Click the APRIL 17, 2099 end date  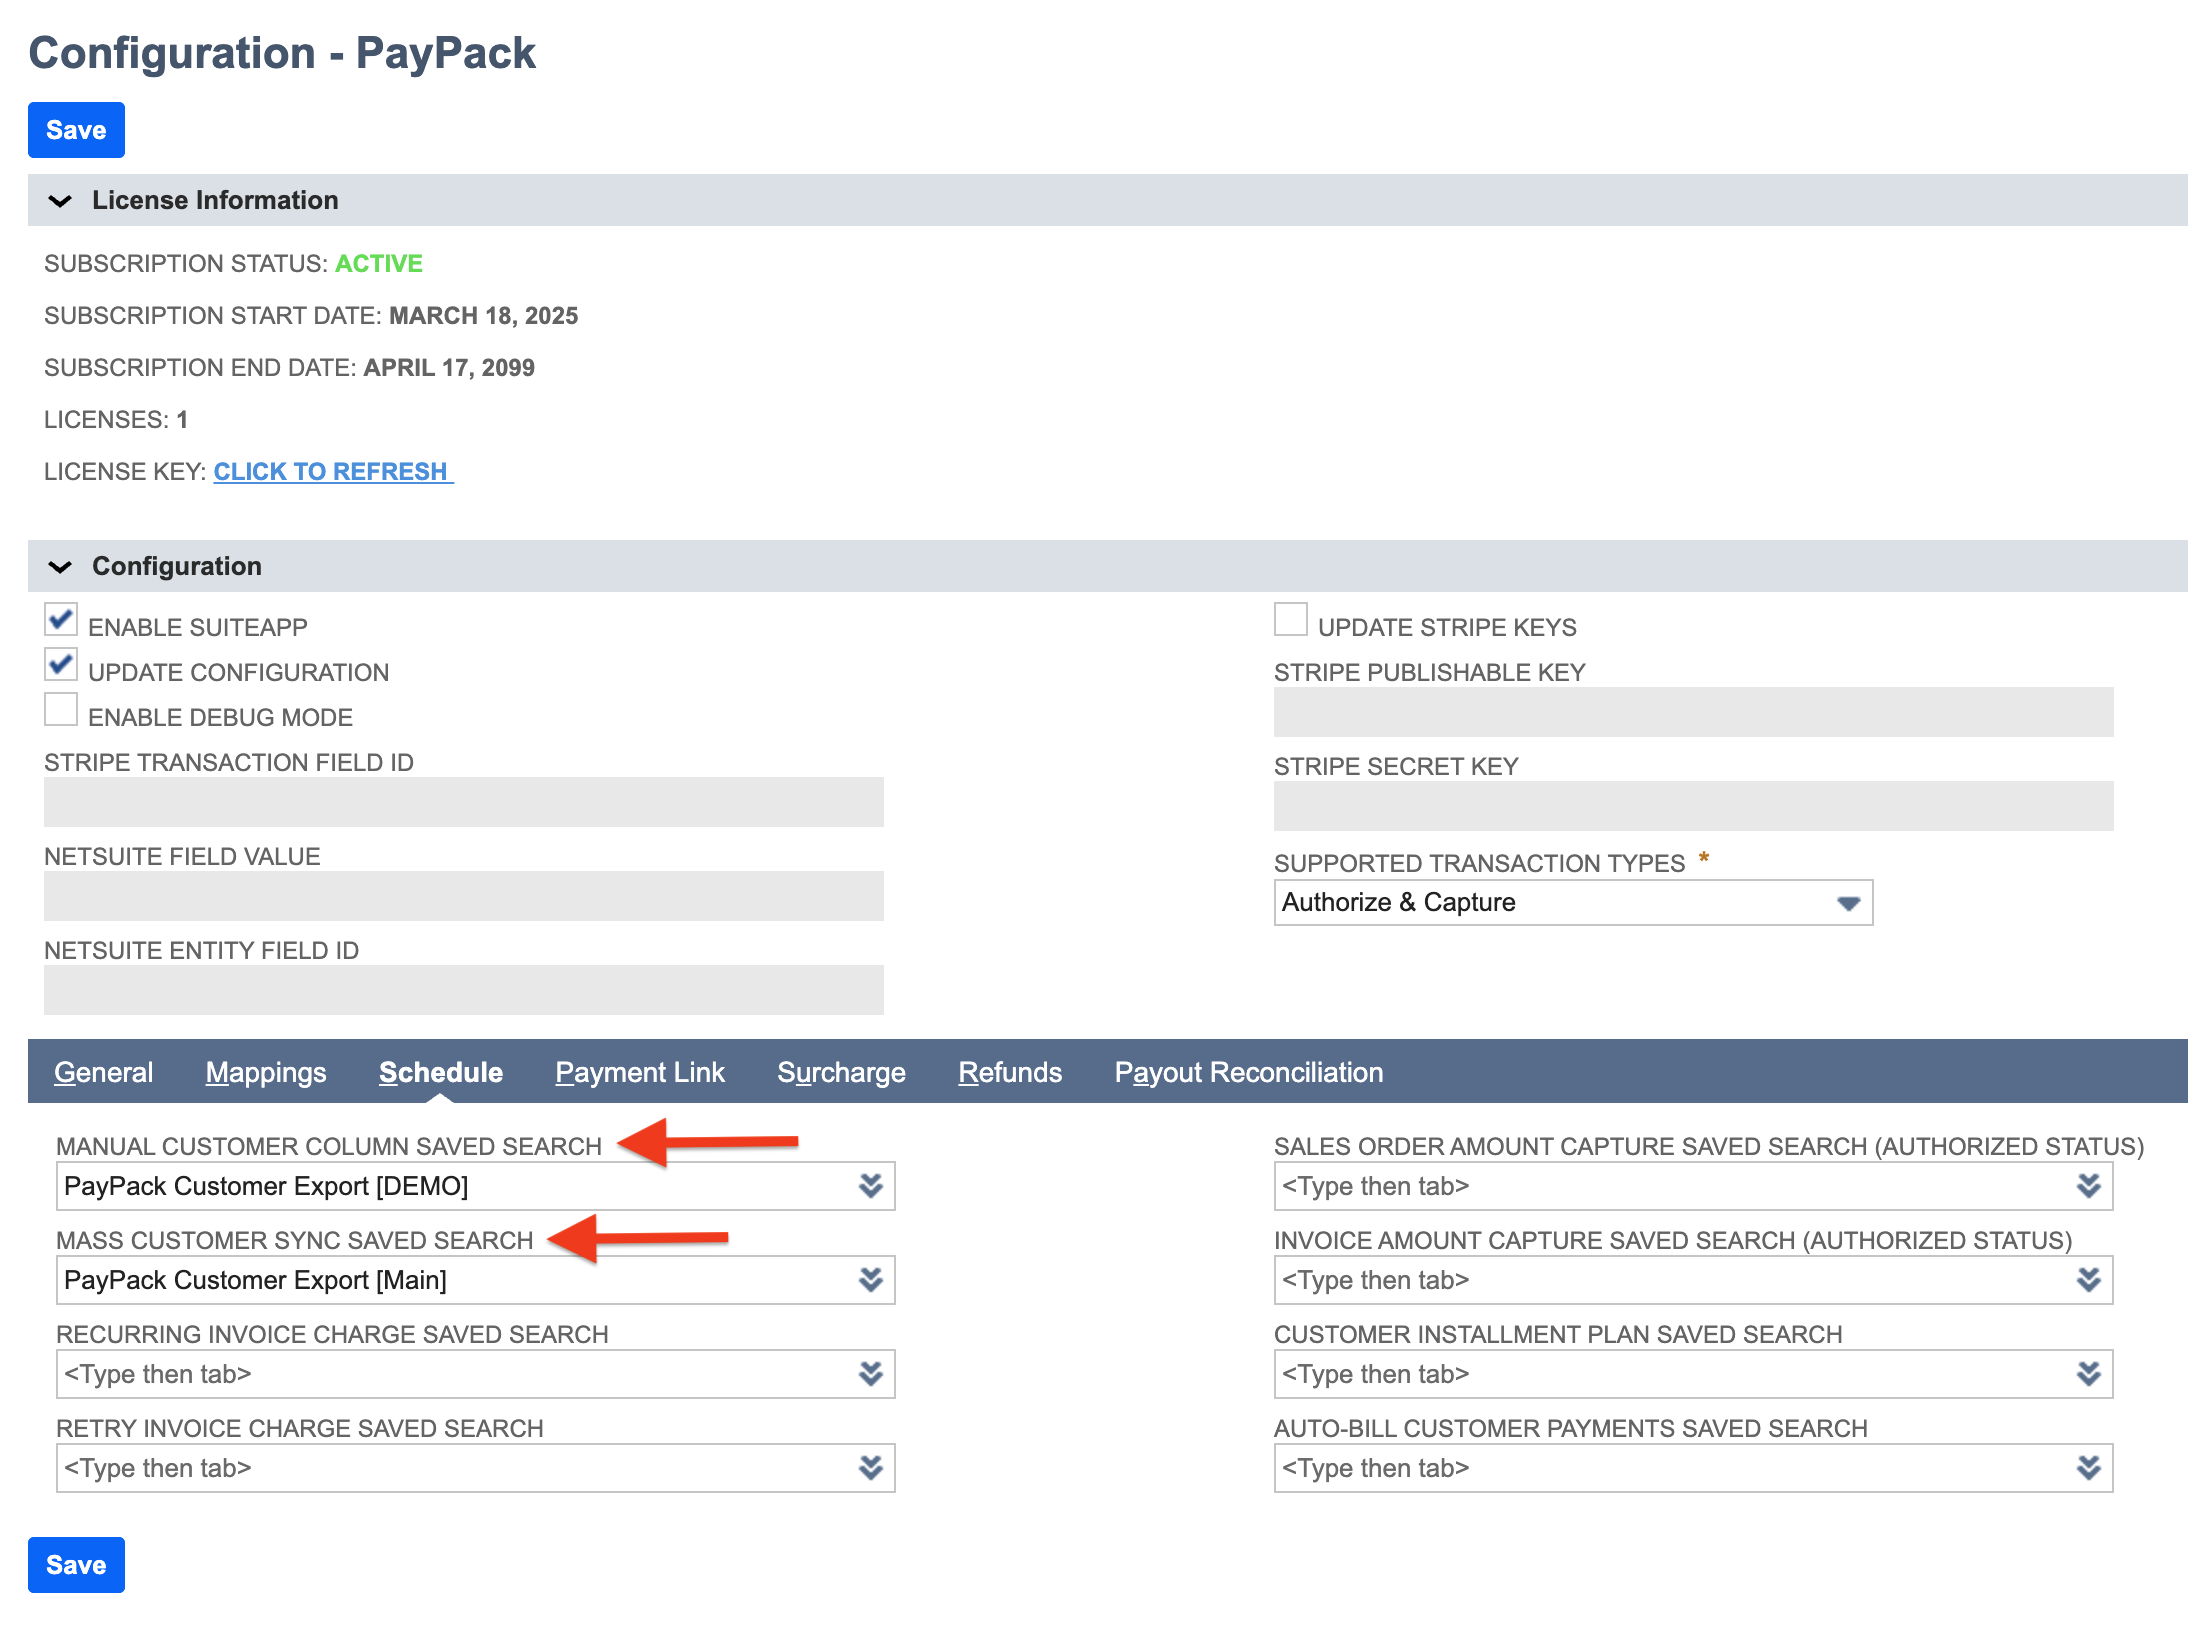(x=449, y=368)
